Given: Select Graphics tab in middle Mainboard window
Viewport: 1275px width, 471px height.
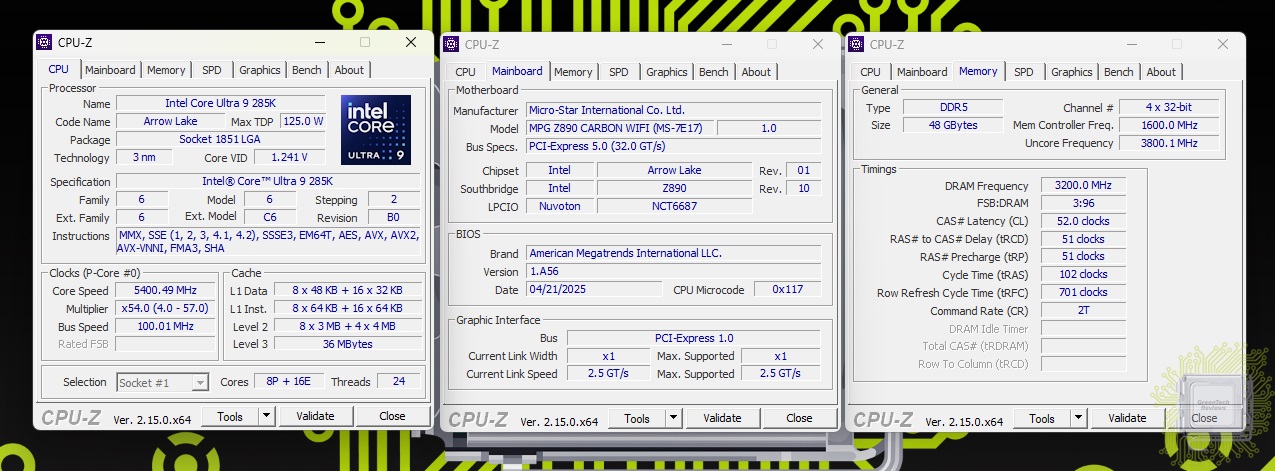Looking at the screenshot, I should tap(667, 72).
